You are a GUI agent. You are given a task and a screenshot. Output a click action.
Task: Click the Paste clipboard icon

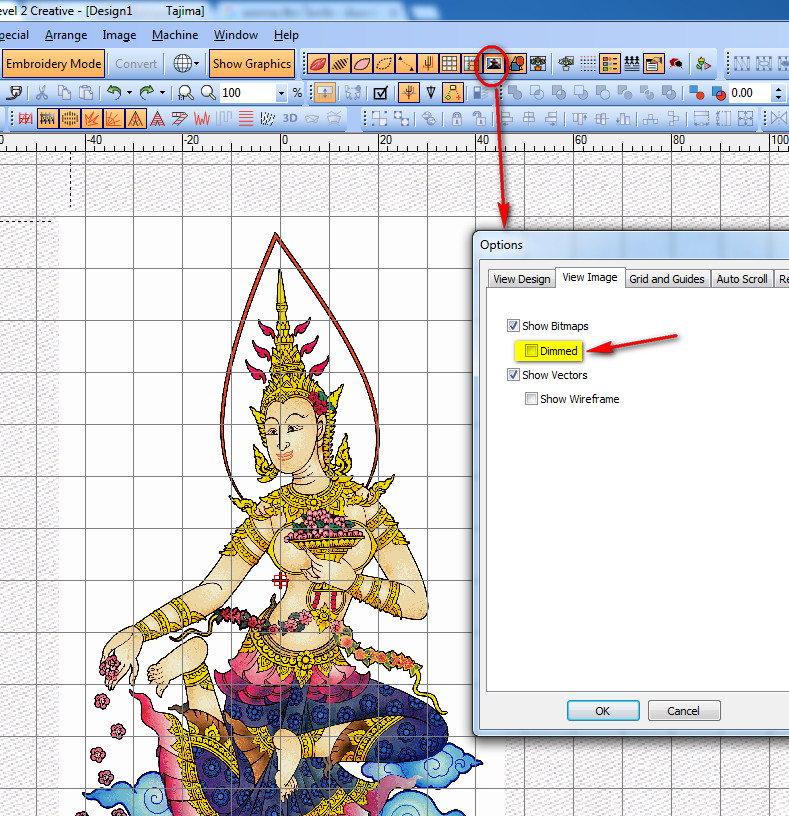click(85, 93)
